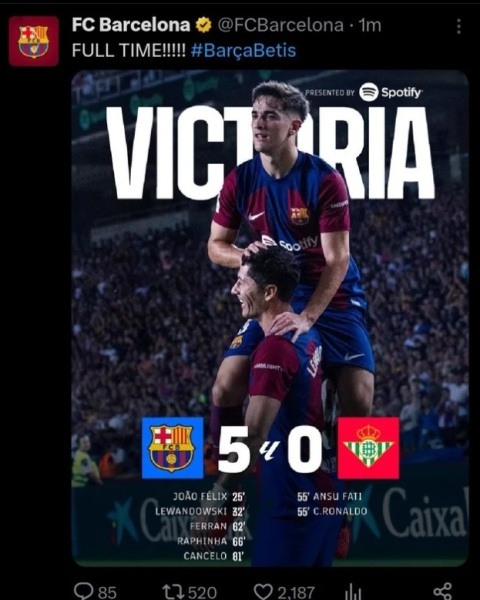The height and width of the screenshot is (600, 480).
Task: Open the VICTORIA match result image
Action: (x=270, y=318)
